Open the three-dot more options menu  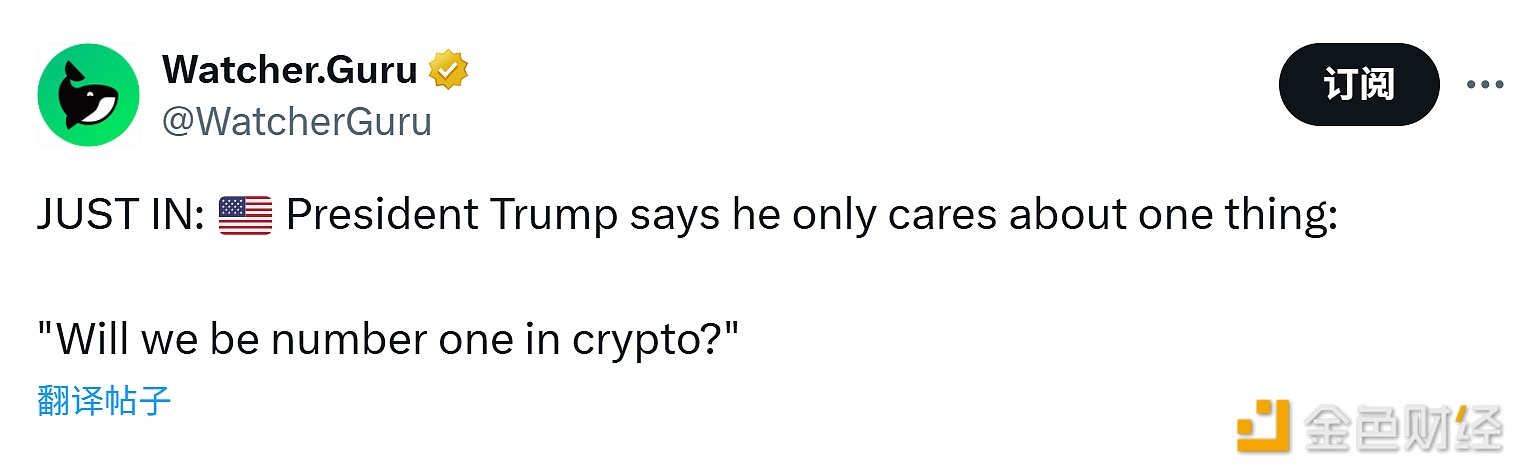pos(1484,85)
